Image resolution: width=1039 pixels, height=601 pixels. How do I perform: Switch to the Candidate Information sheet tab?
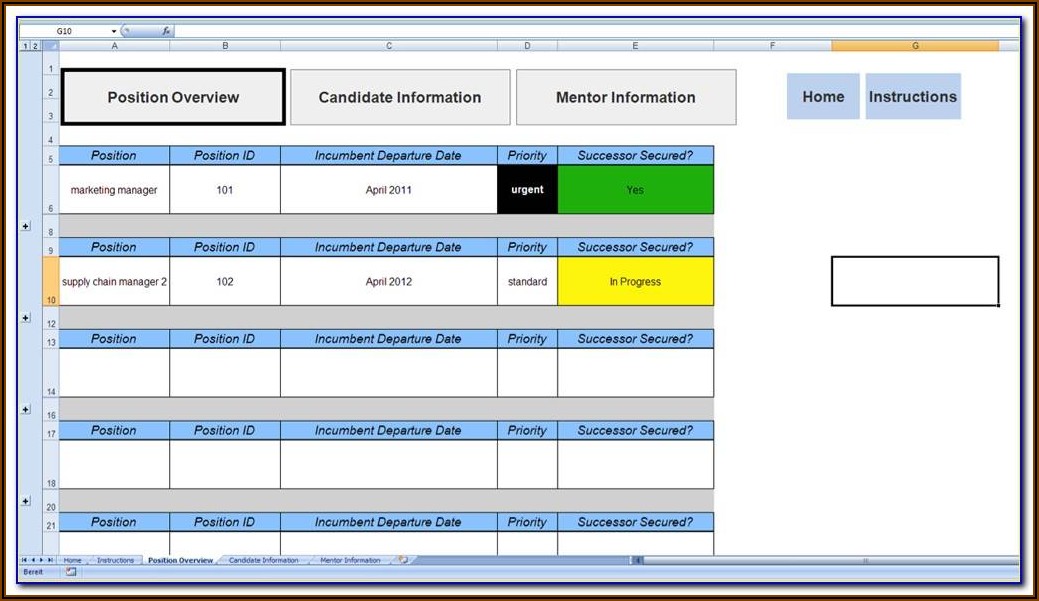[263, 560]
